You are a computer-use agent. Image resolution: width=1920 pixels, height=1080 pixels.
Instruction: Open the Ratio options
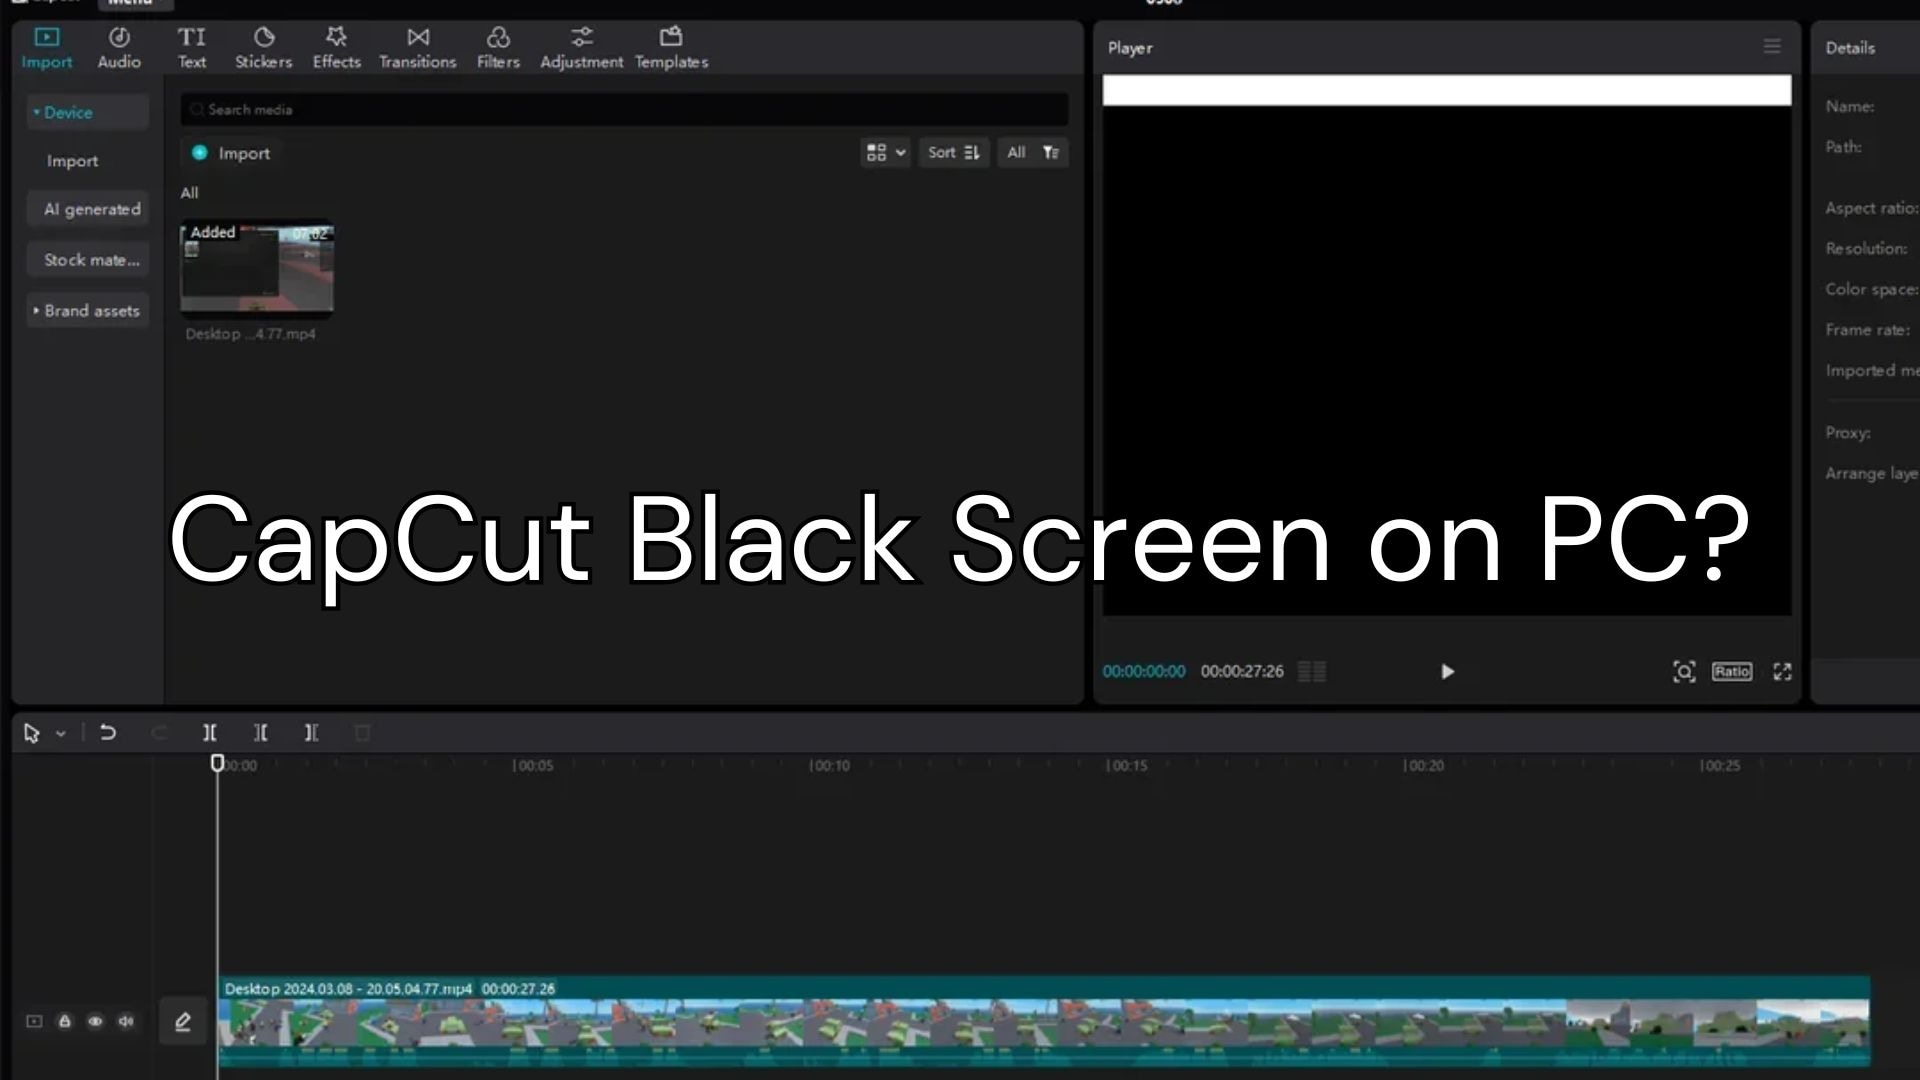point(1732,672)
